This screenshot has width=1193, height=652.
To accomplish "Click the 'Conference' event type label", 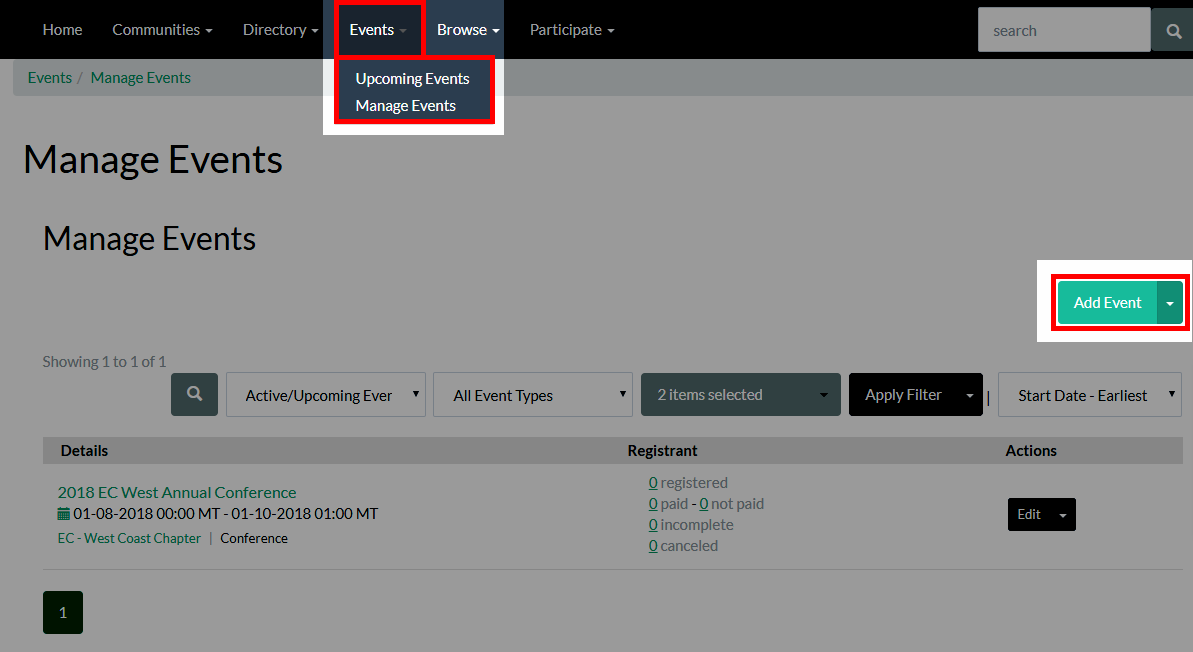I will pos(254,538).
